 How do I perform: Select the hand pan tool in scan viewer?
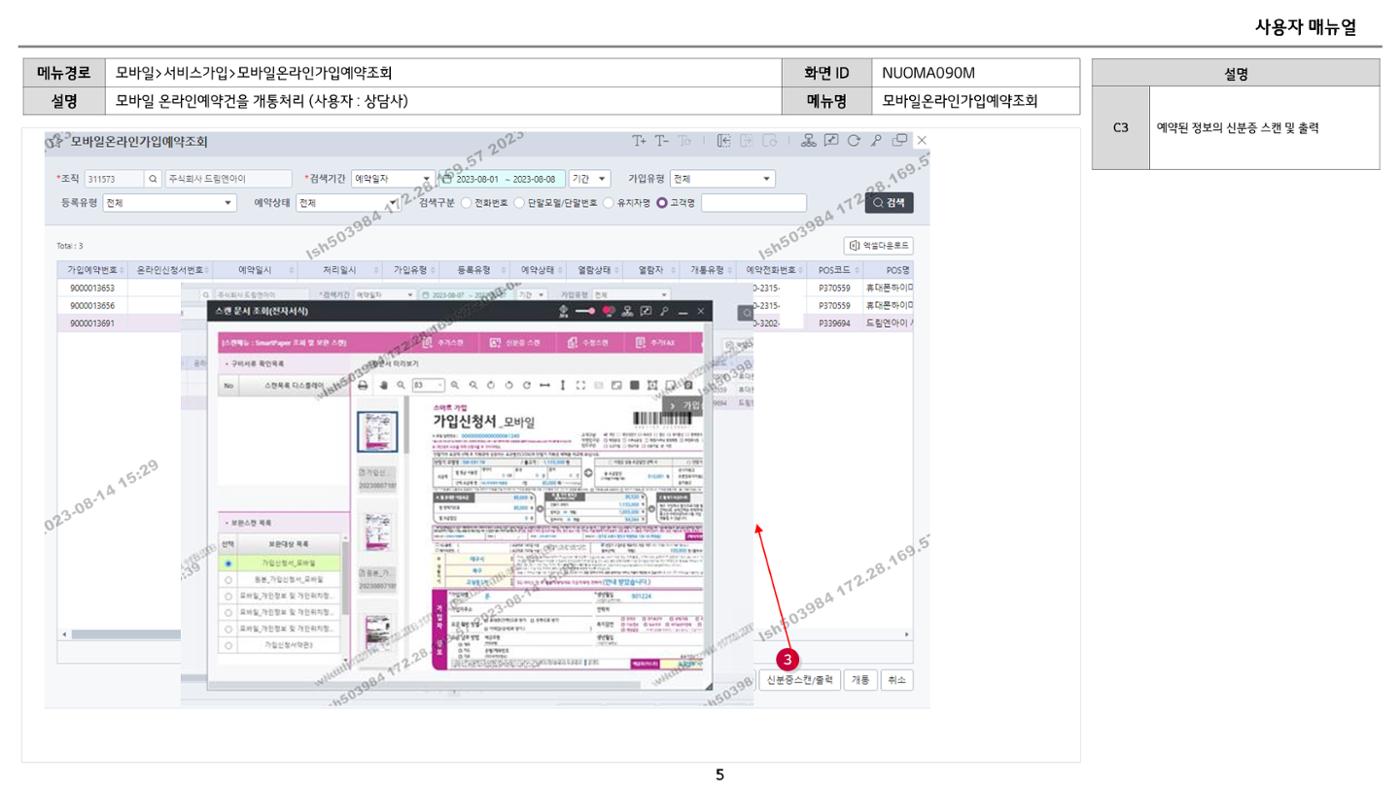click(x=383, y=384)
